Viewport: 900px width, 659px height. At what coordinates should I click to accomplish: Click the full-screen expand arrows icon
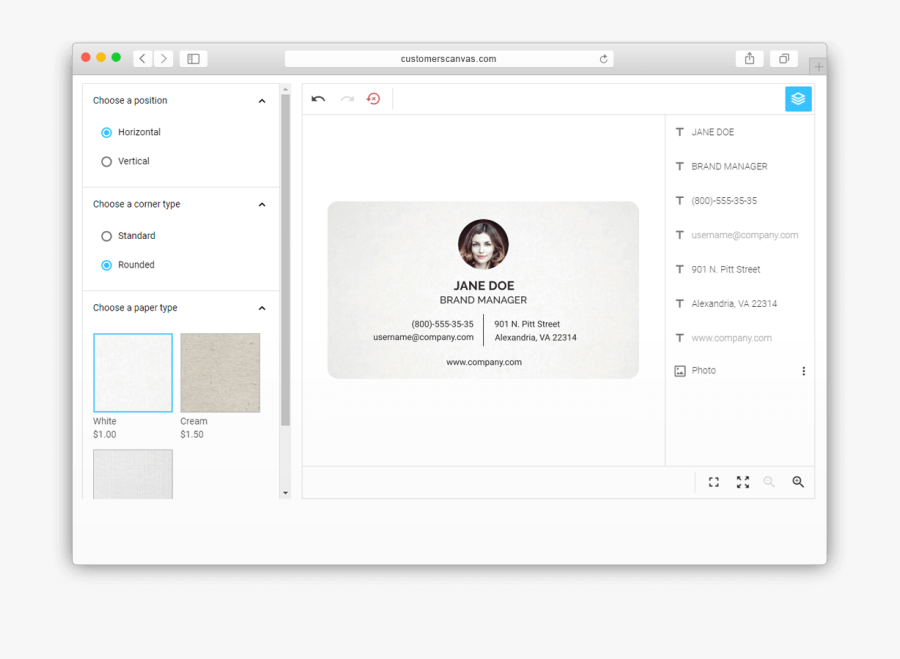coord(743,482)
